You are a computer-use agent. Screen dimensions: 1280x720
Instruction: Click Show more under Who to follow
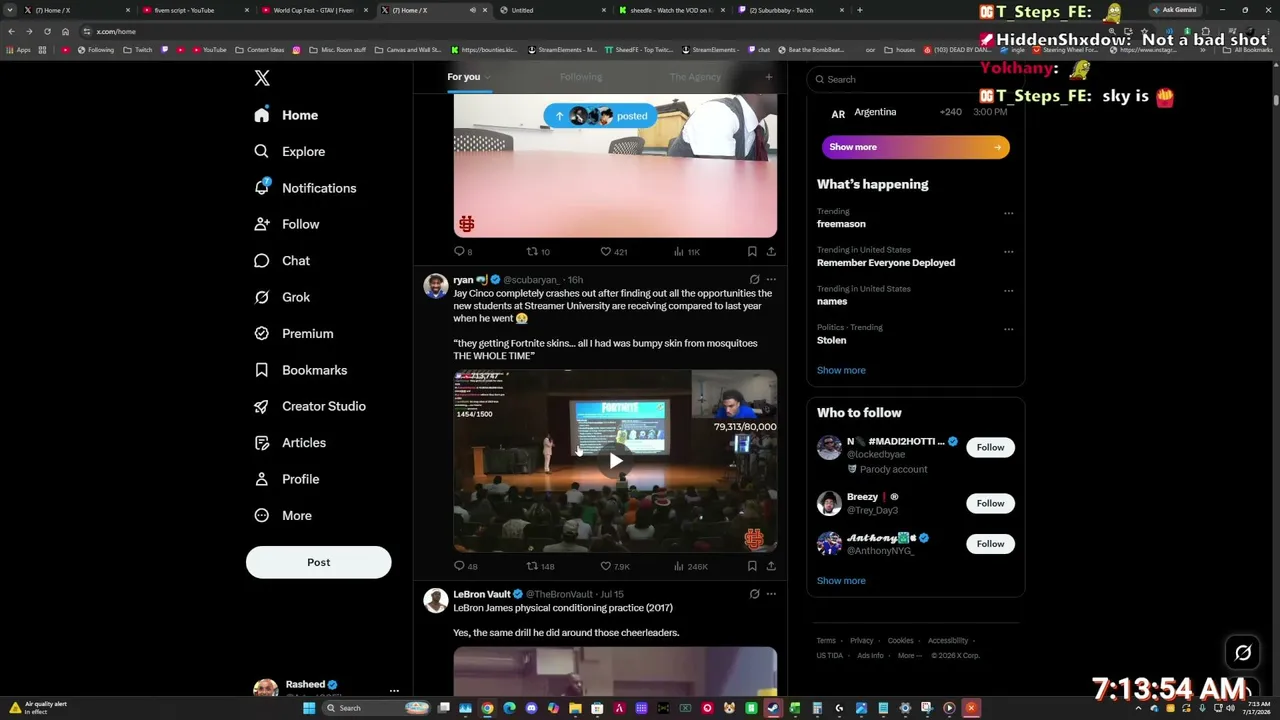[x=841, y=581]
